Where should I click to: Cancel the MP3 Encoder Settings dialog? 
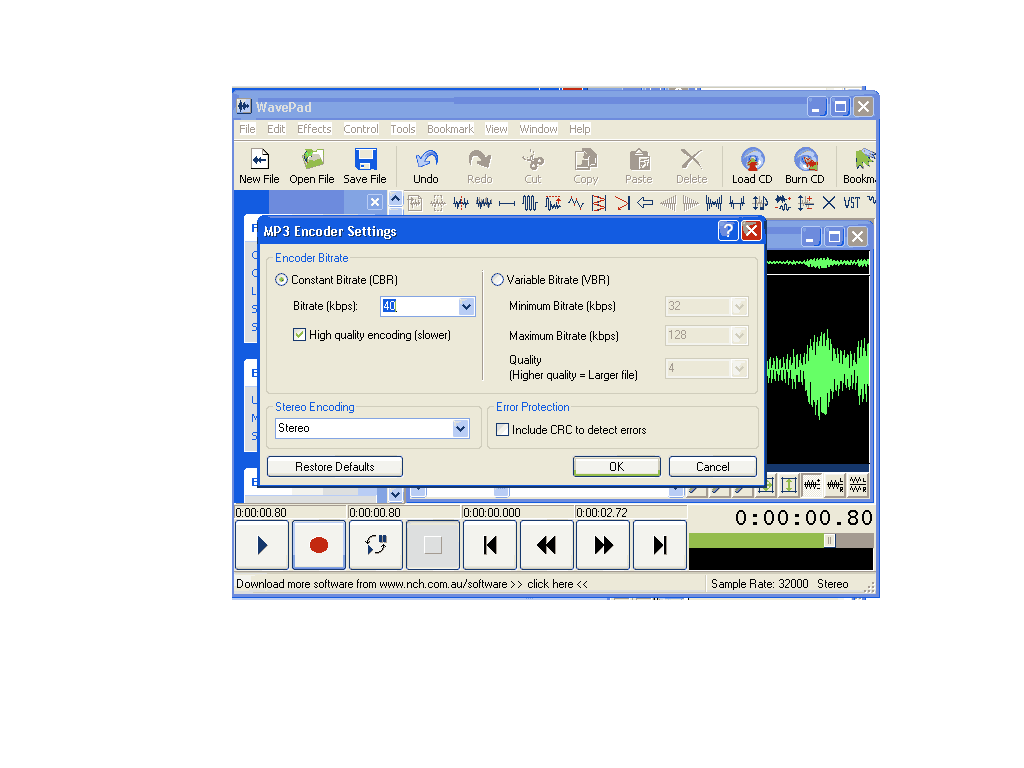coord(712,467)
